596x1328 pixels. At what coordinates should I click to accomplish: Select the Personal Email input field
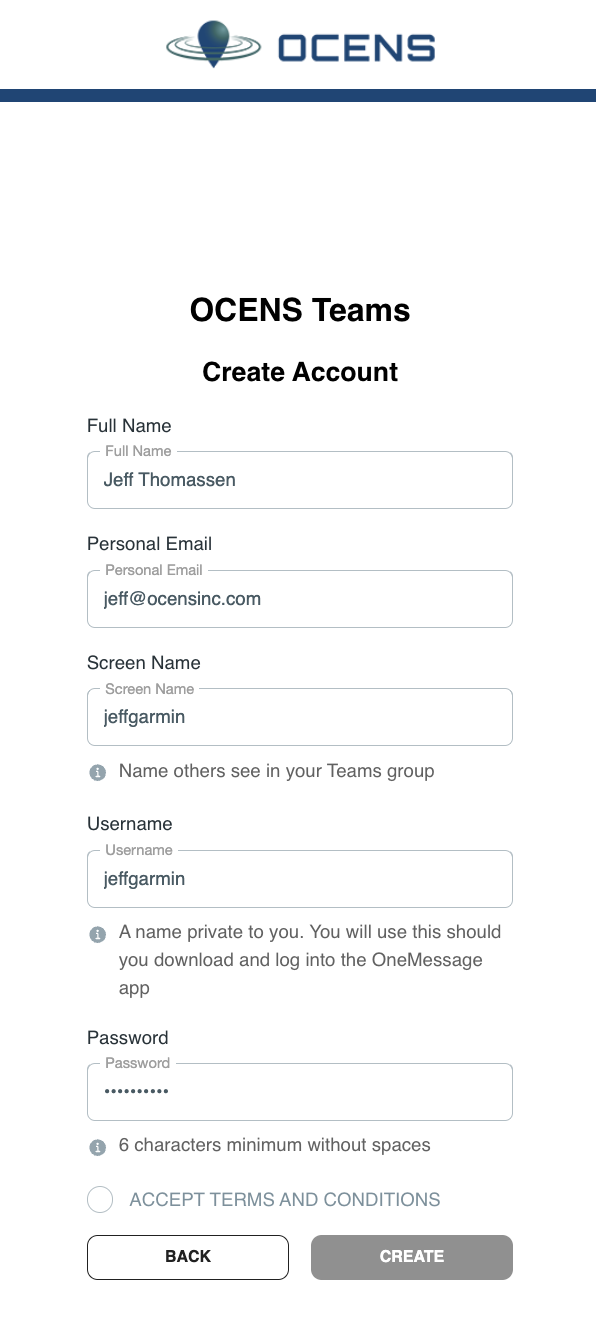[300, 599]
